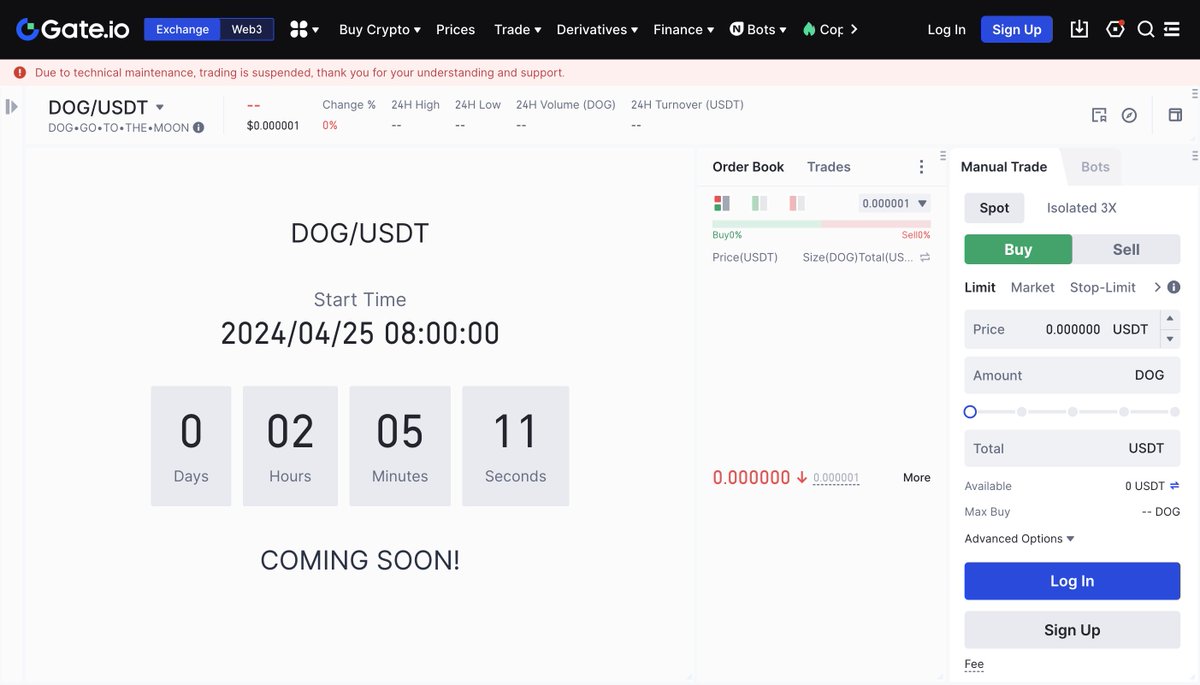The width and height of the screenshot is (1200, 685).
Task: Select Isolated 3X margin mode
Action: pyautogui.click(x=1082, y=208)
